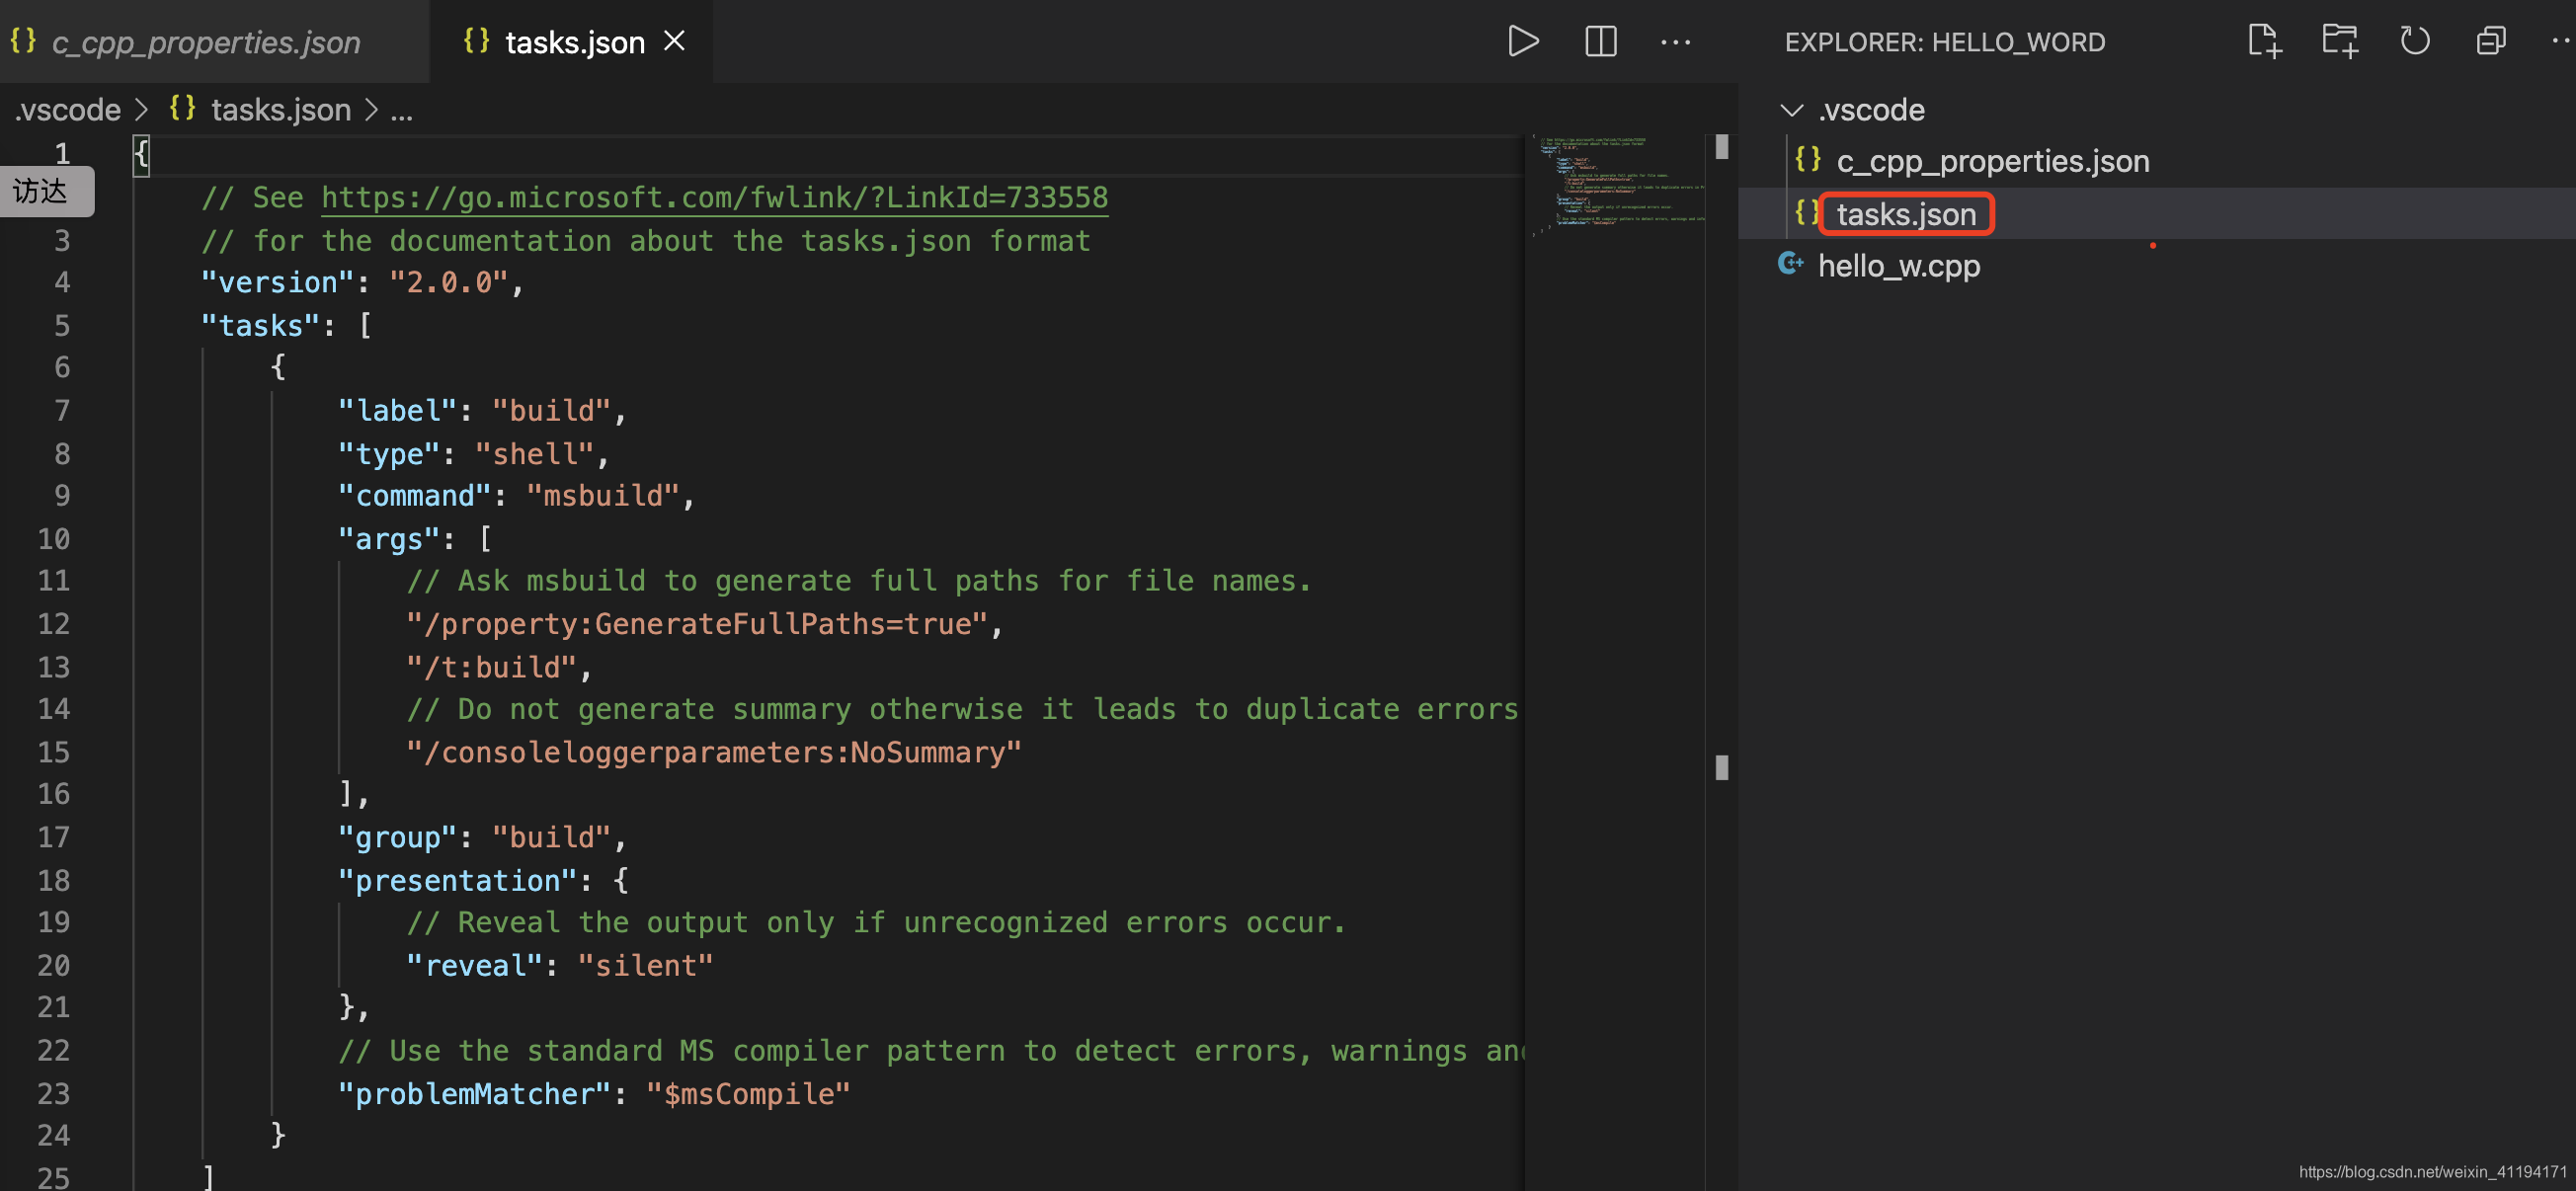Click the "msbuild" command value
This screenshot has height=1191, width=2576.
pos(602,496)
